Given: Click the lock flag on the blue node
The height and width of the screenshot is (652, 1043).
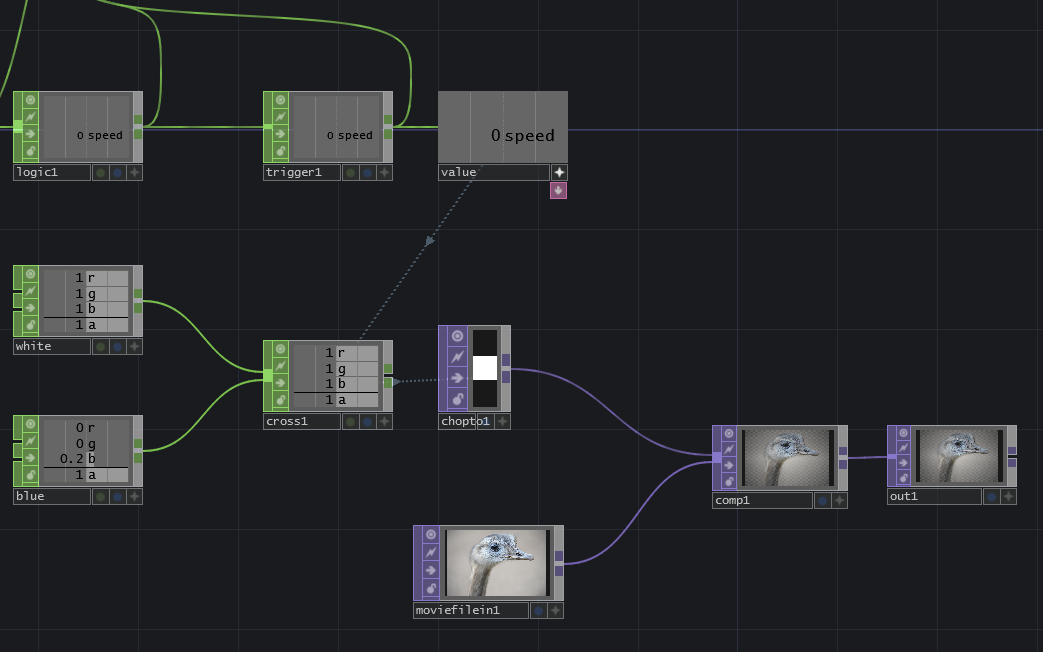Looking at the screenshot, I should pos(28,474).
